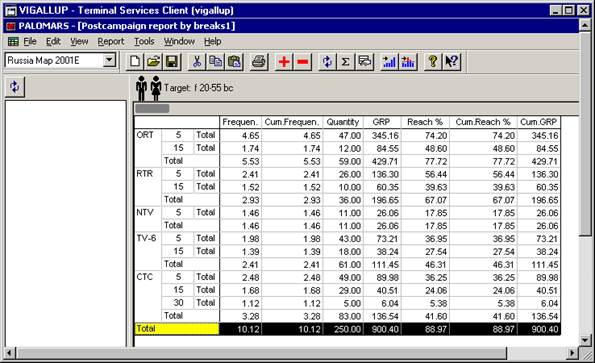Open the Tools menu
This screenshot has width=595, height=363.
(144, 41)
